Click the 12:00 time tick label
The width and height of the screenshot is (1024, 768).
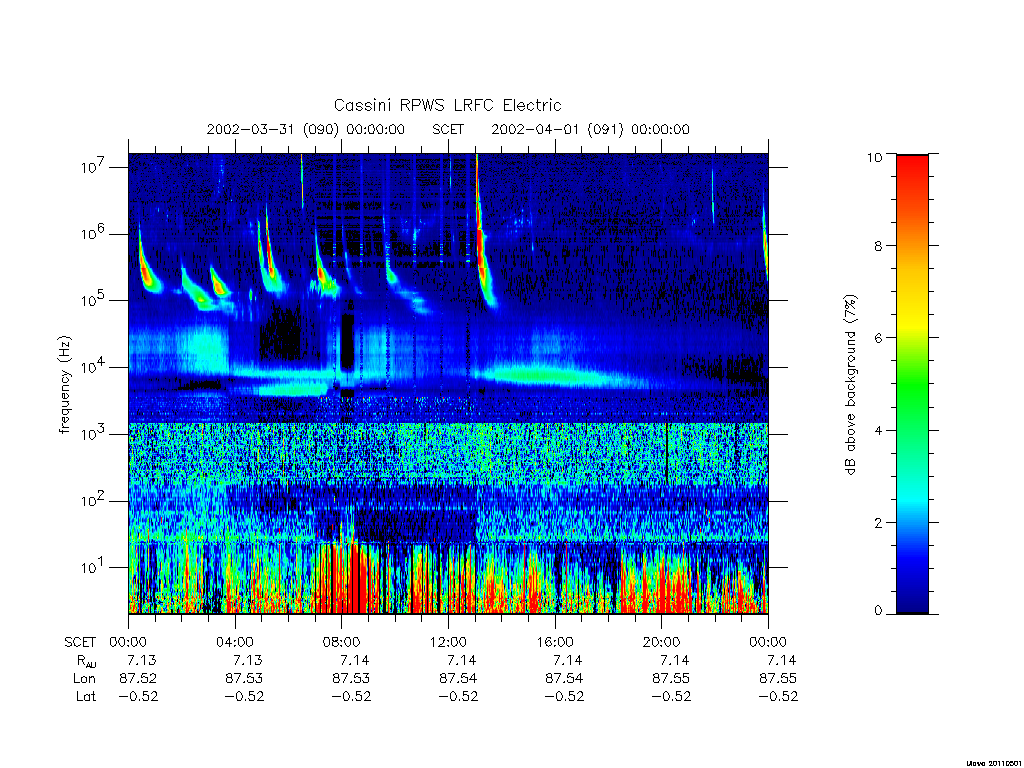point(448,643)
